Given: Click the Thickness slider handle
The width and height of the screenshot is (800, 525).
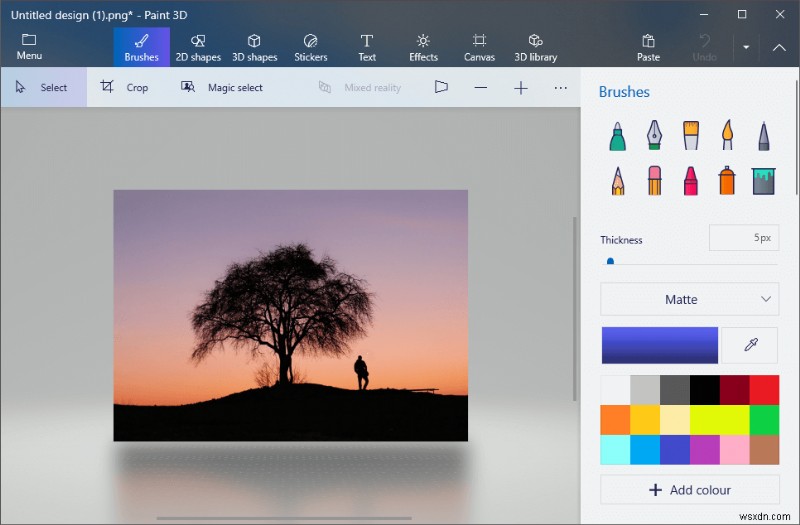Looking at the screenshot, I should click(x=610, y=261).
